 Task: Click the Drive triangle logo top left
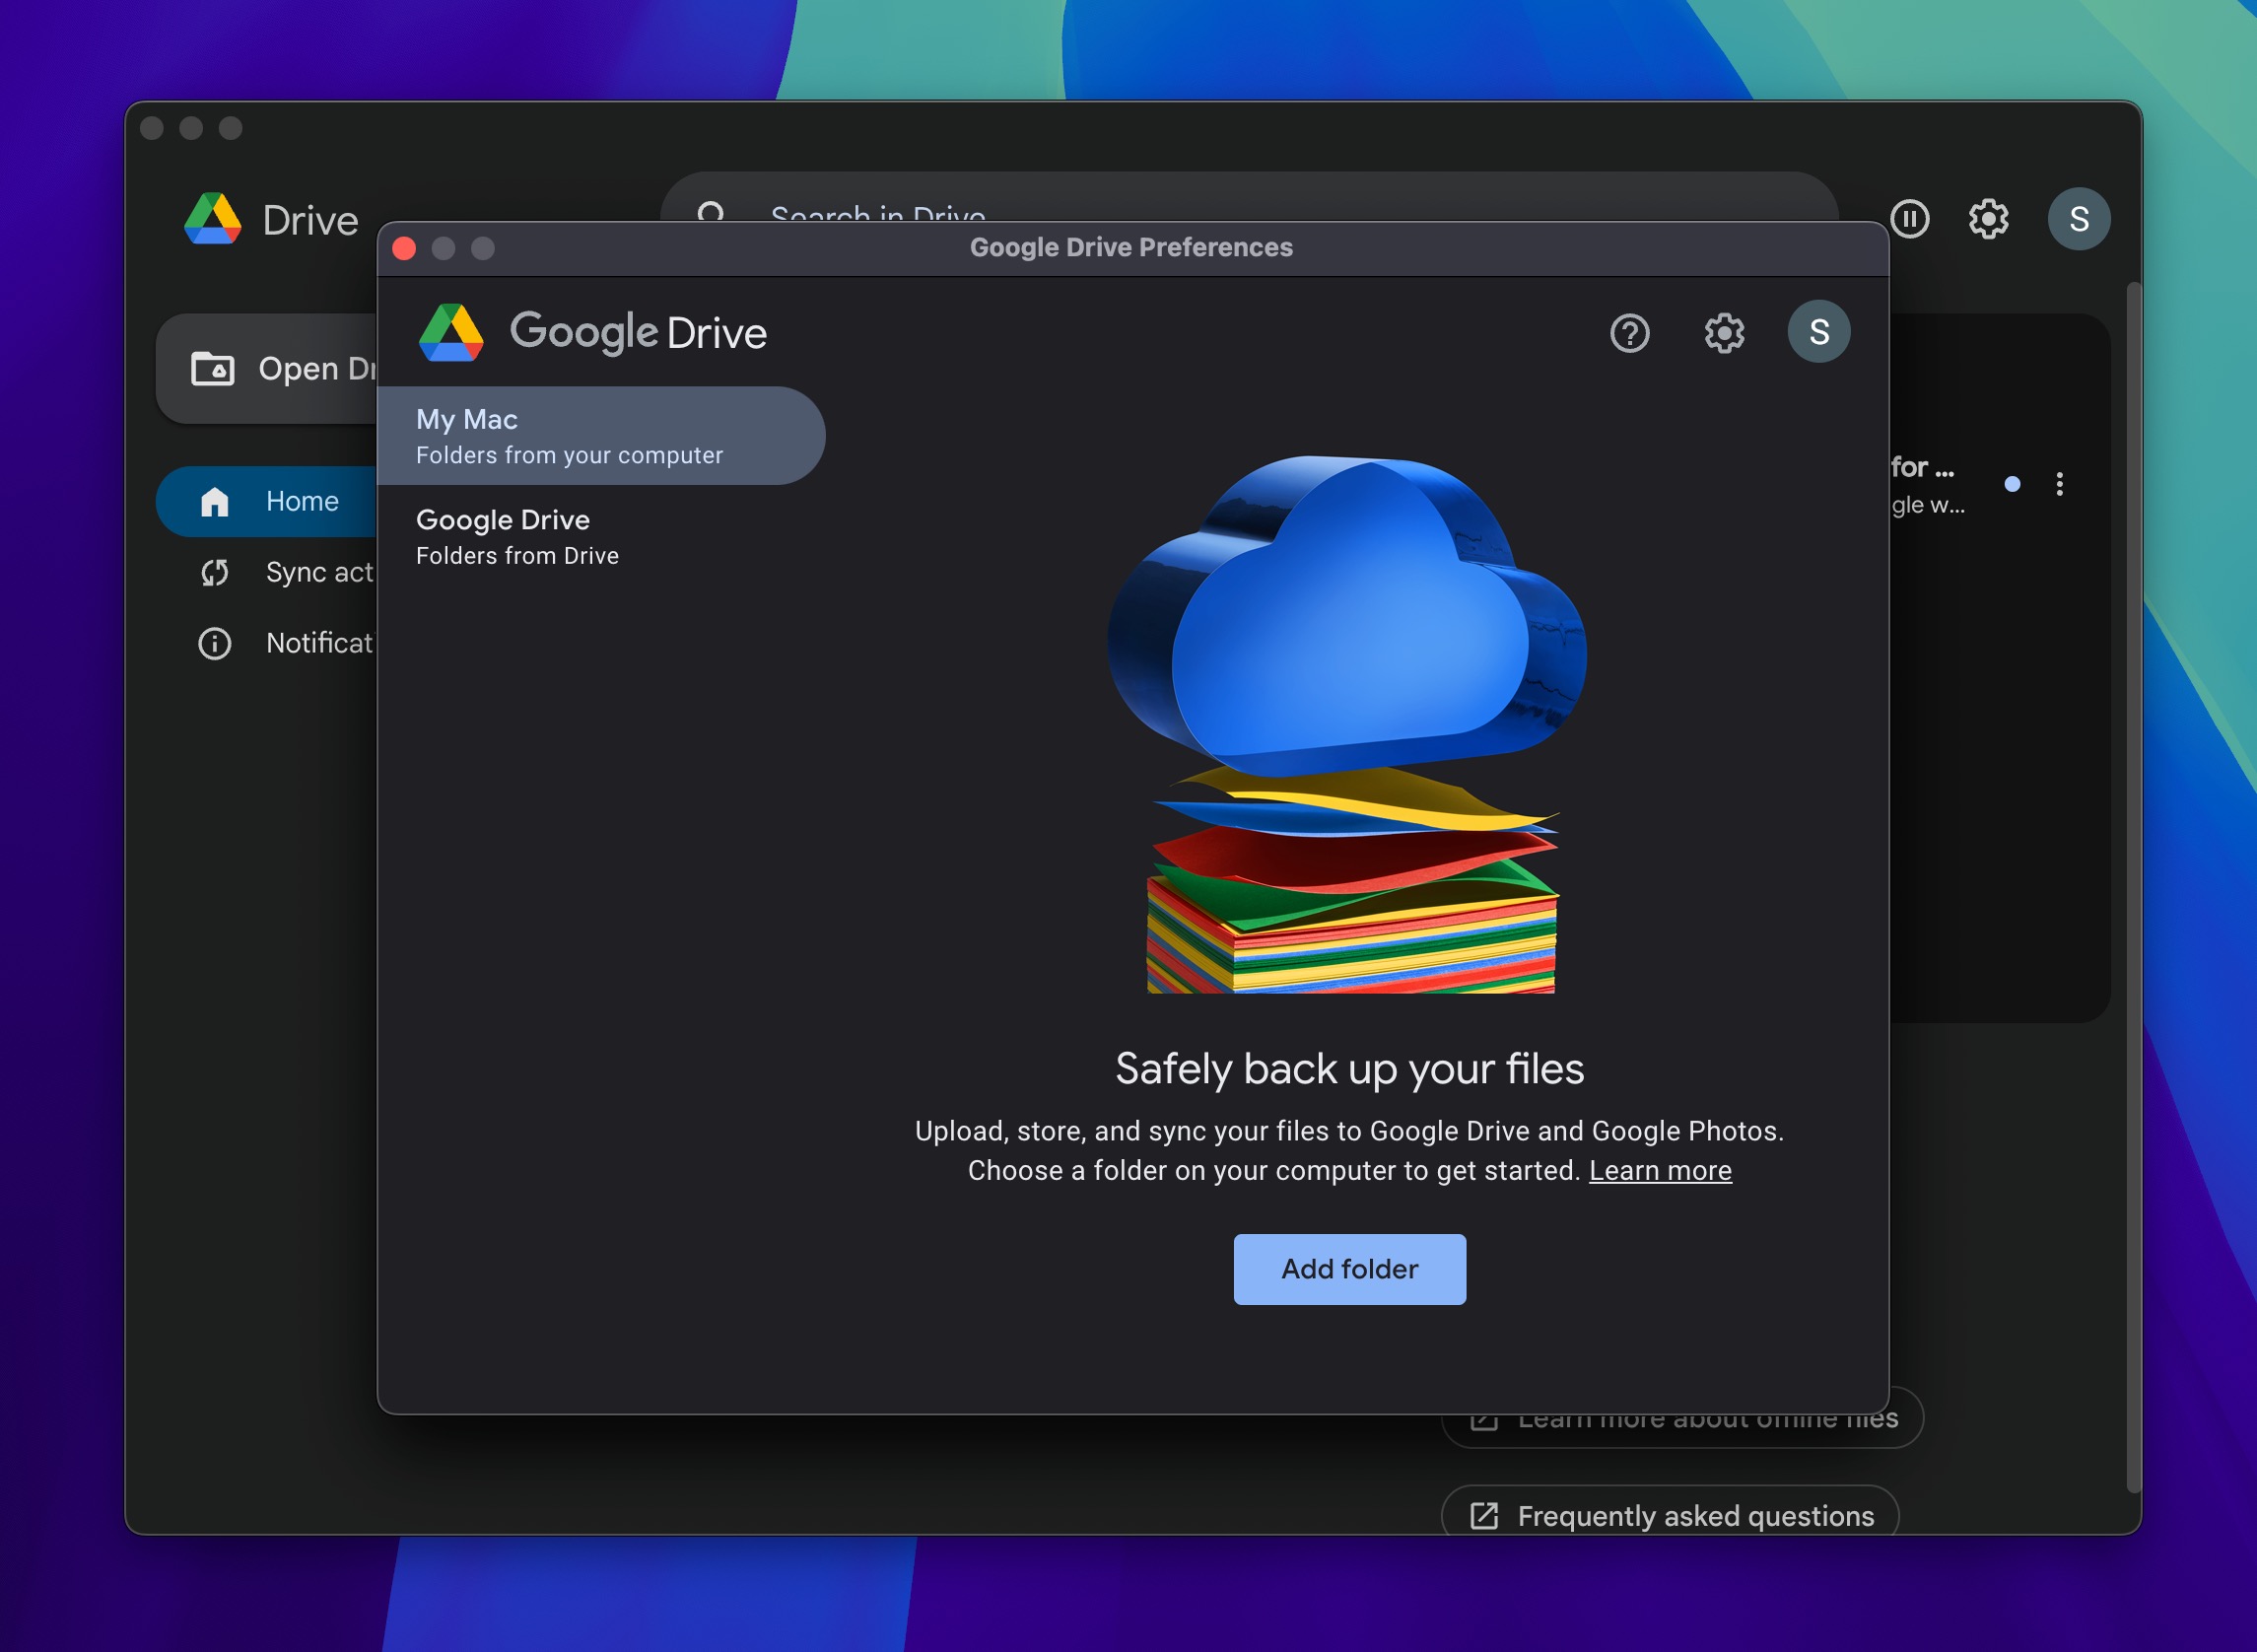coord(213,219)
